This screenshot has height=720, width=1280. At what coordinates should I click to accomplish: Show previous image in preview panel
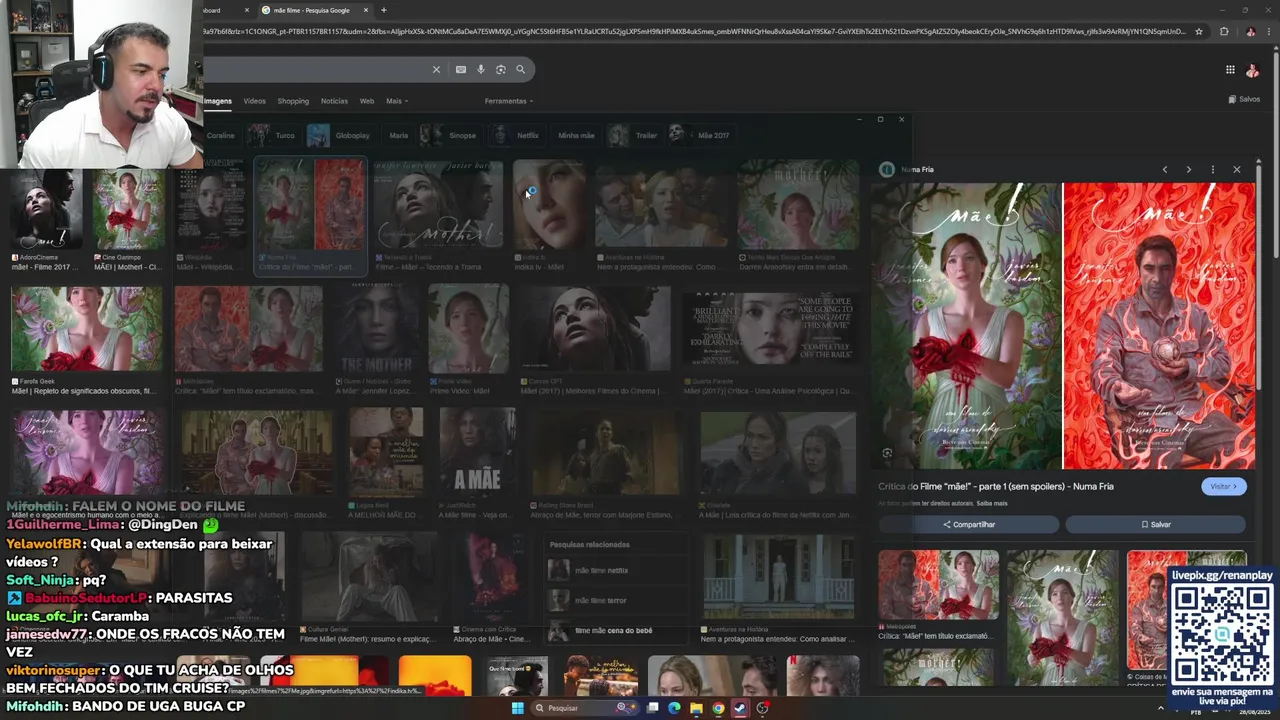[1165, 169]
